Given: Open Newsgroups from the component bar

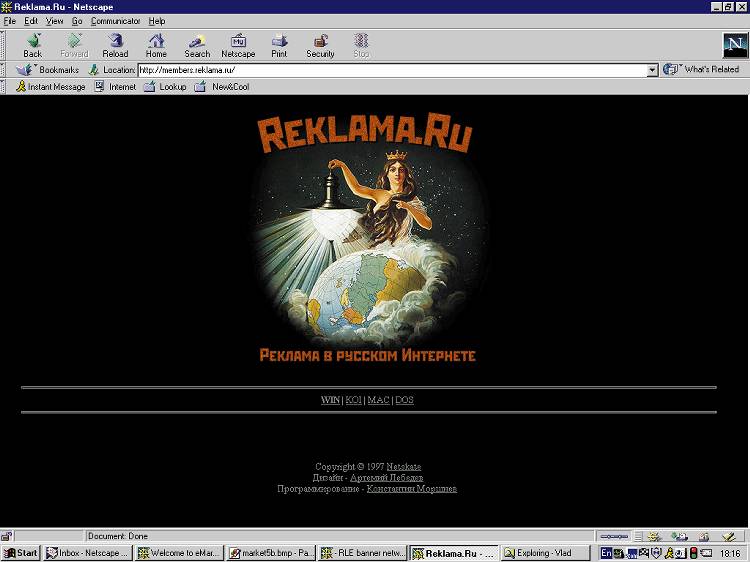Looking at the screenshot, I should 704,536.
